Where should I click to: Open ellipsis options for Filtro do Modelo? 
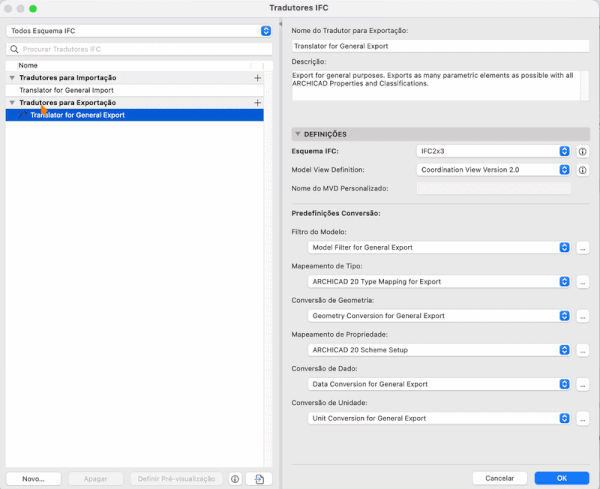coord(582,248)
